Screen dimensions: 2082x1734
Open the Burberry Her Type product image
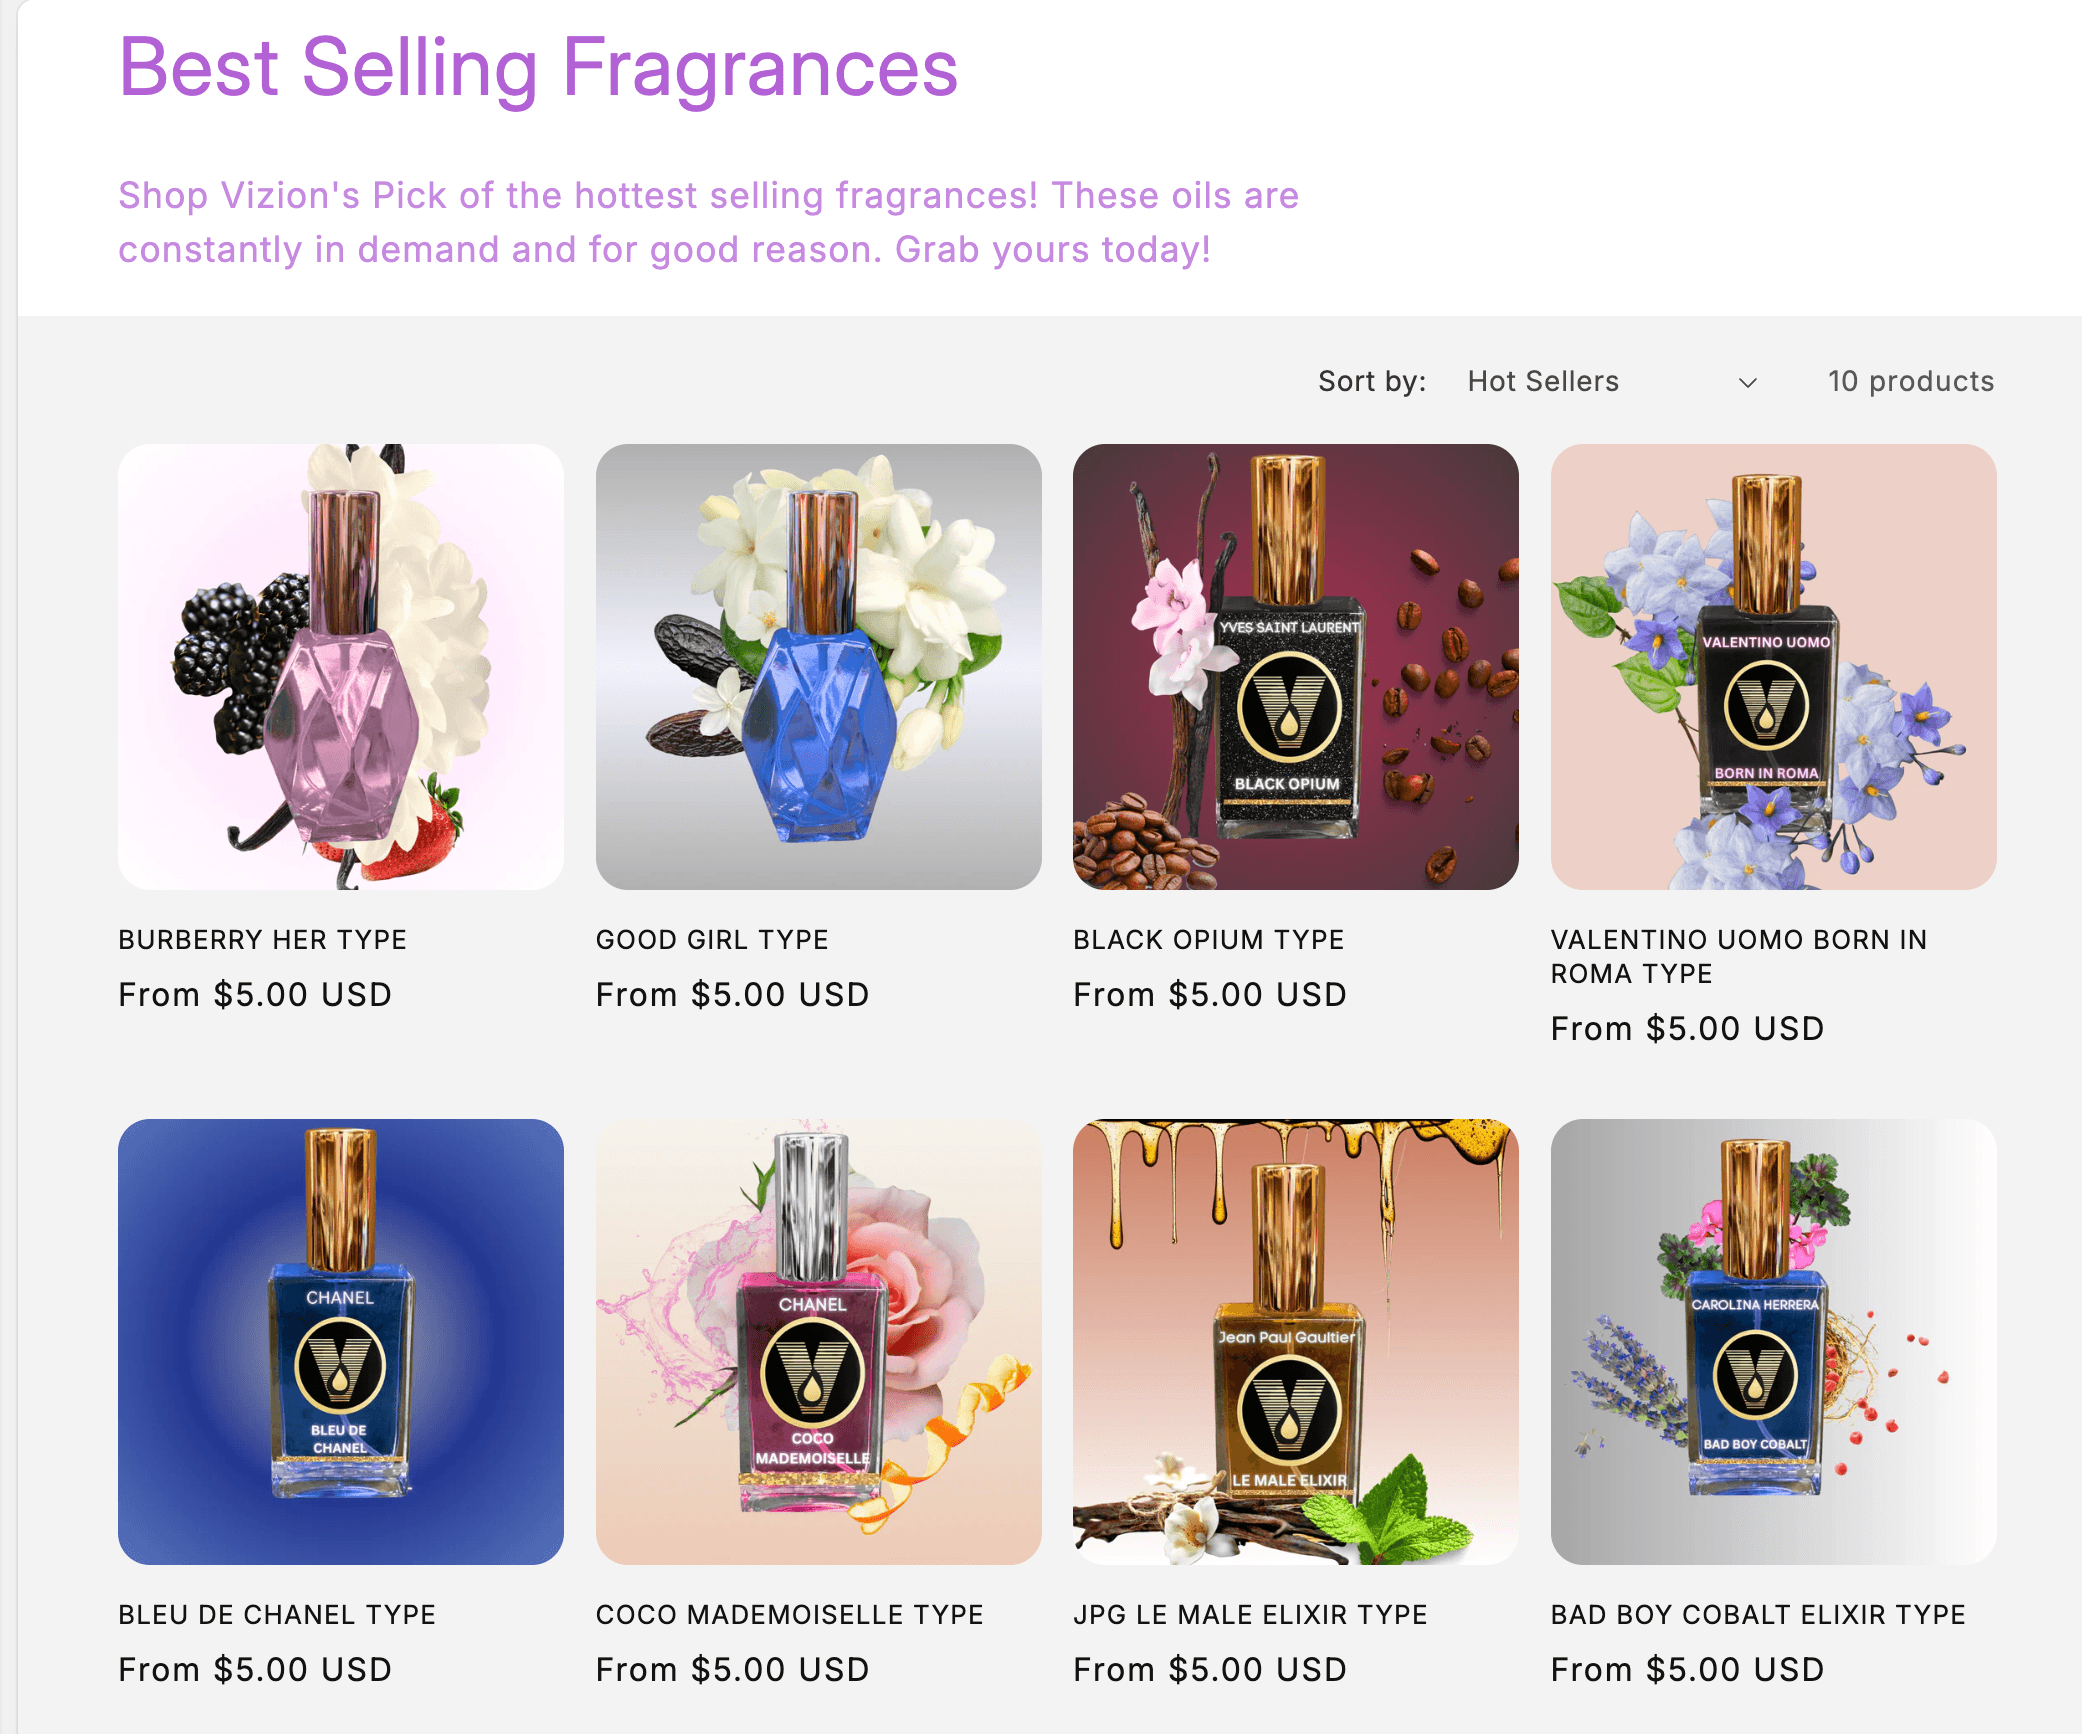coord(341,667)
